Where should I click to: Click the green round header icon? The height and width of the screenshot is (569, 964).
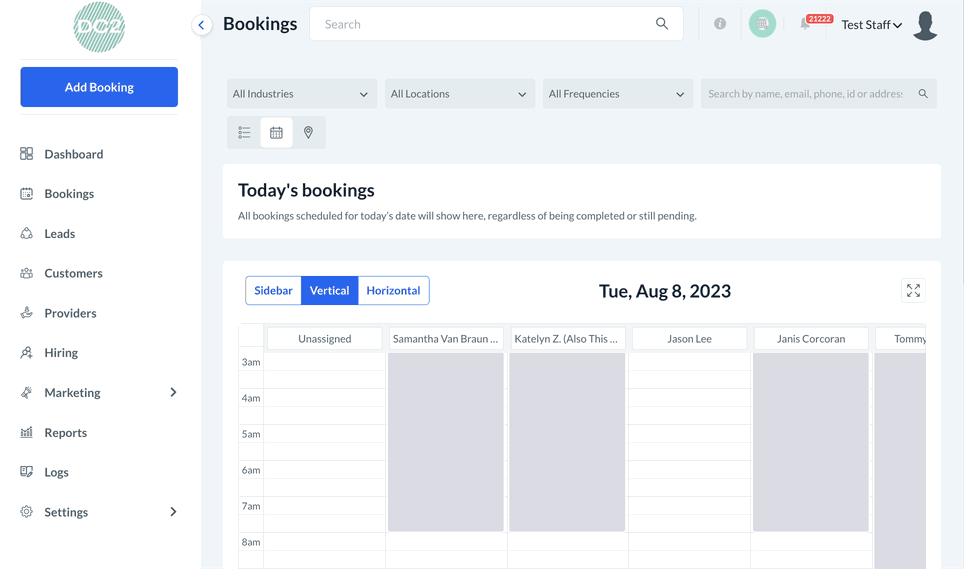pyautogui.click(x=762, y=24)
